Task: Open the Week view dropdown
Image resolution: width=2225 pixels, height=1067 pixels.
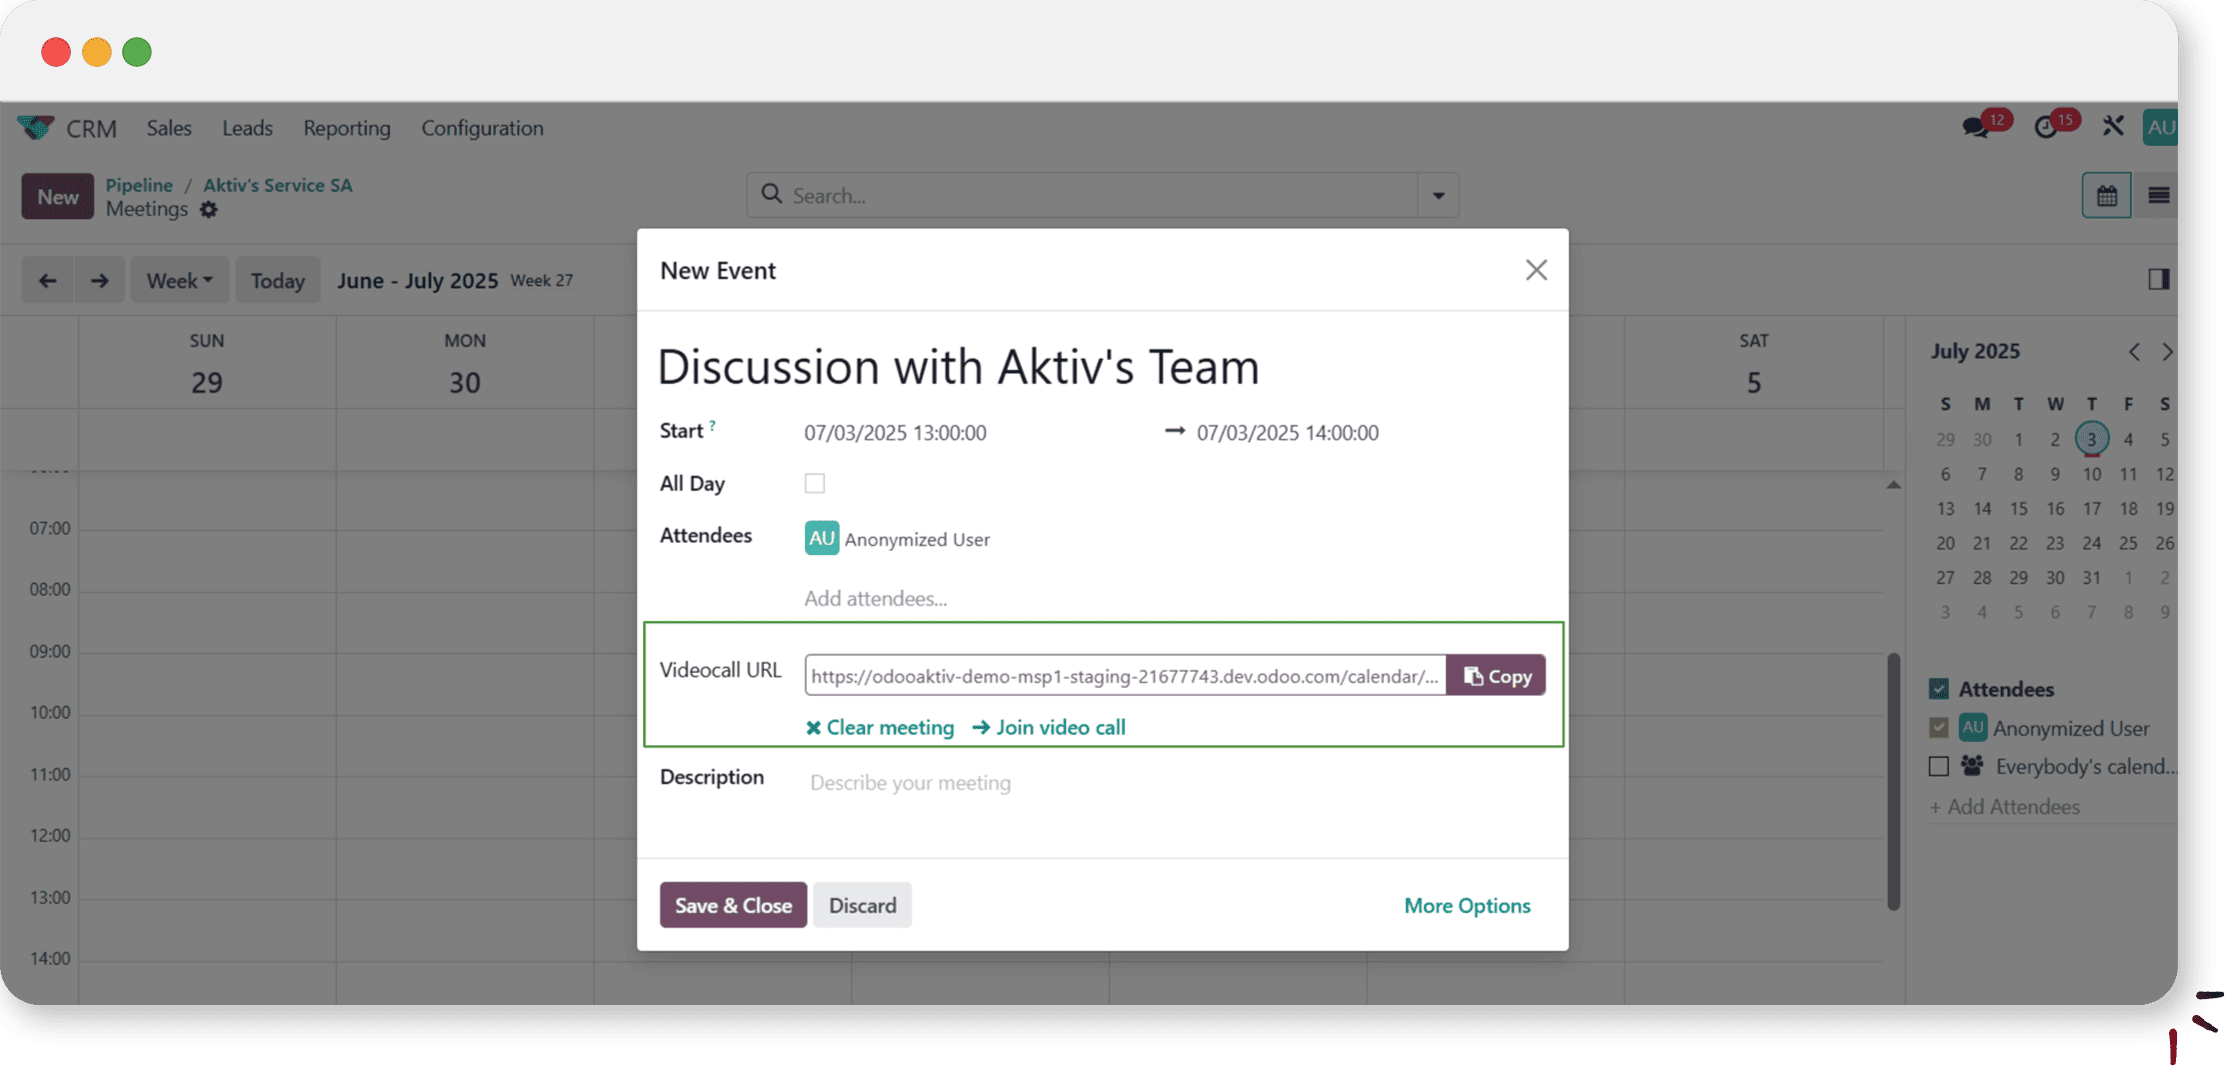Action: [180, 281]
